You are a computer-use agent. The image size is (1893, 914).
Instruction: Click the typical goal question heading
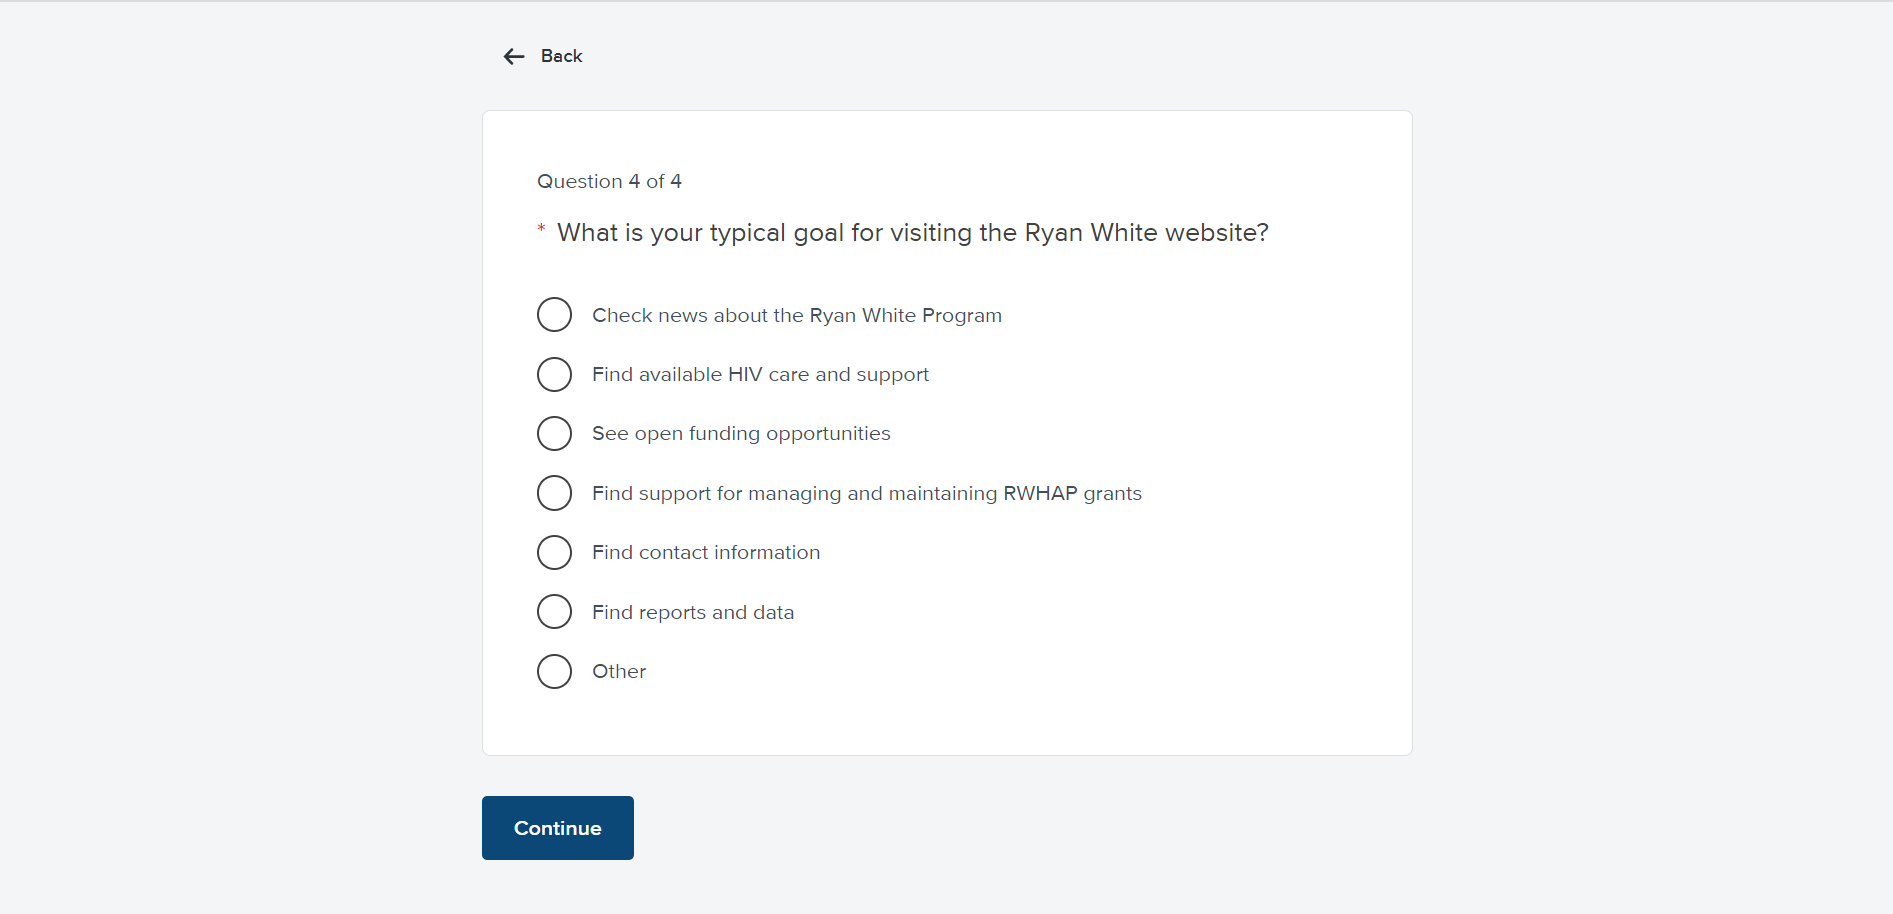pyautogui.click(x=912, y=233)
